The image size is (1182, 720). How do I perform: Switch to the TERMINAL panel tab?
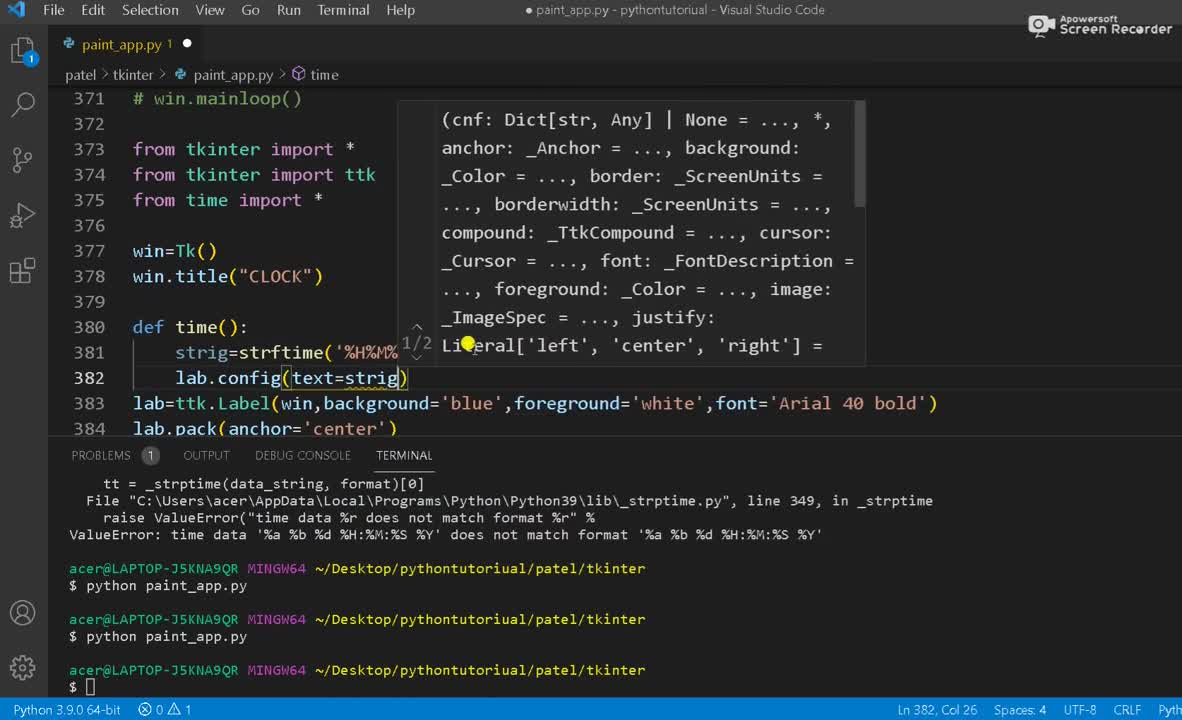tap(404, 455)
